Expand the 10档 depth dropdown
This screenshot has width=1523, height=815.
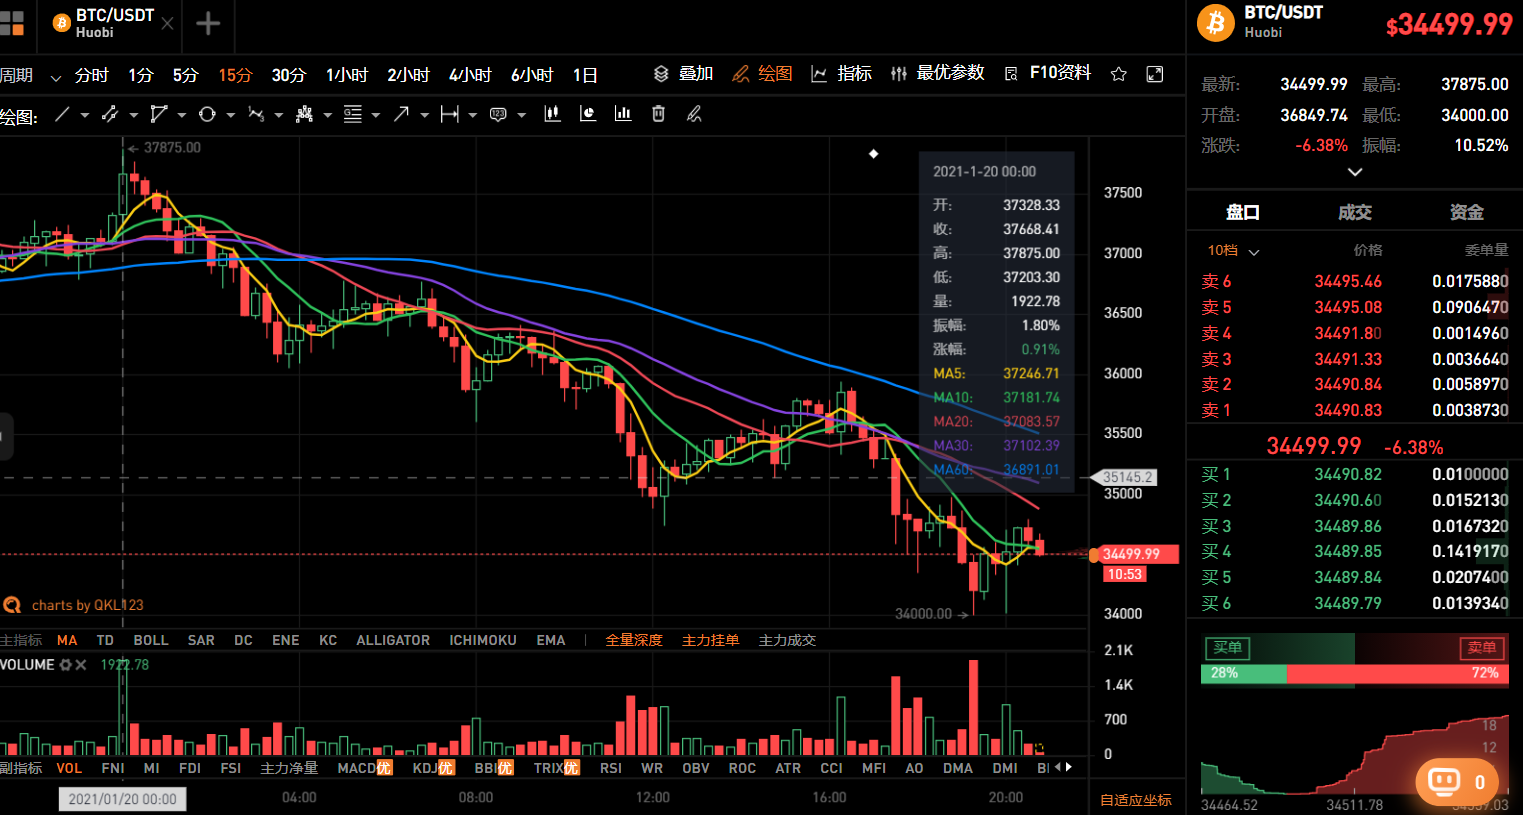click(x=1232, y=251)
